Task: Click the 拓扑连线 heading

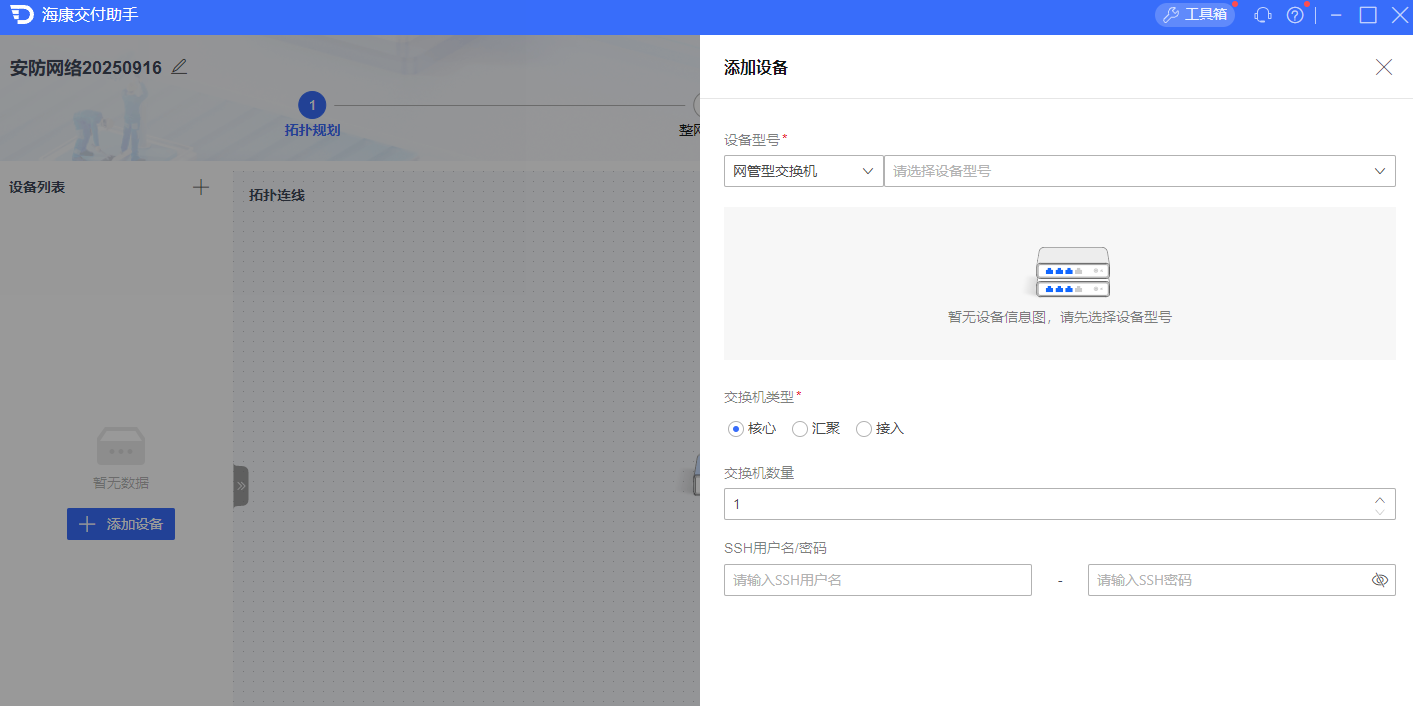Action: click(x=277, y=195)
